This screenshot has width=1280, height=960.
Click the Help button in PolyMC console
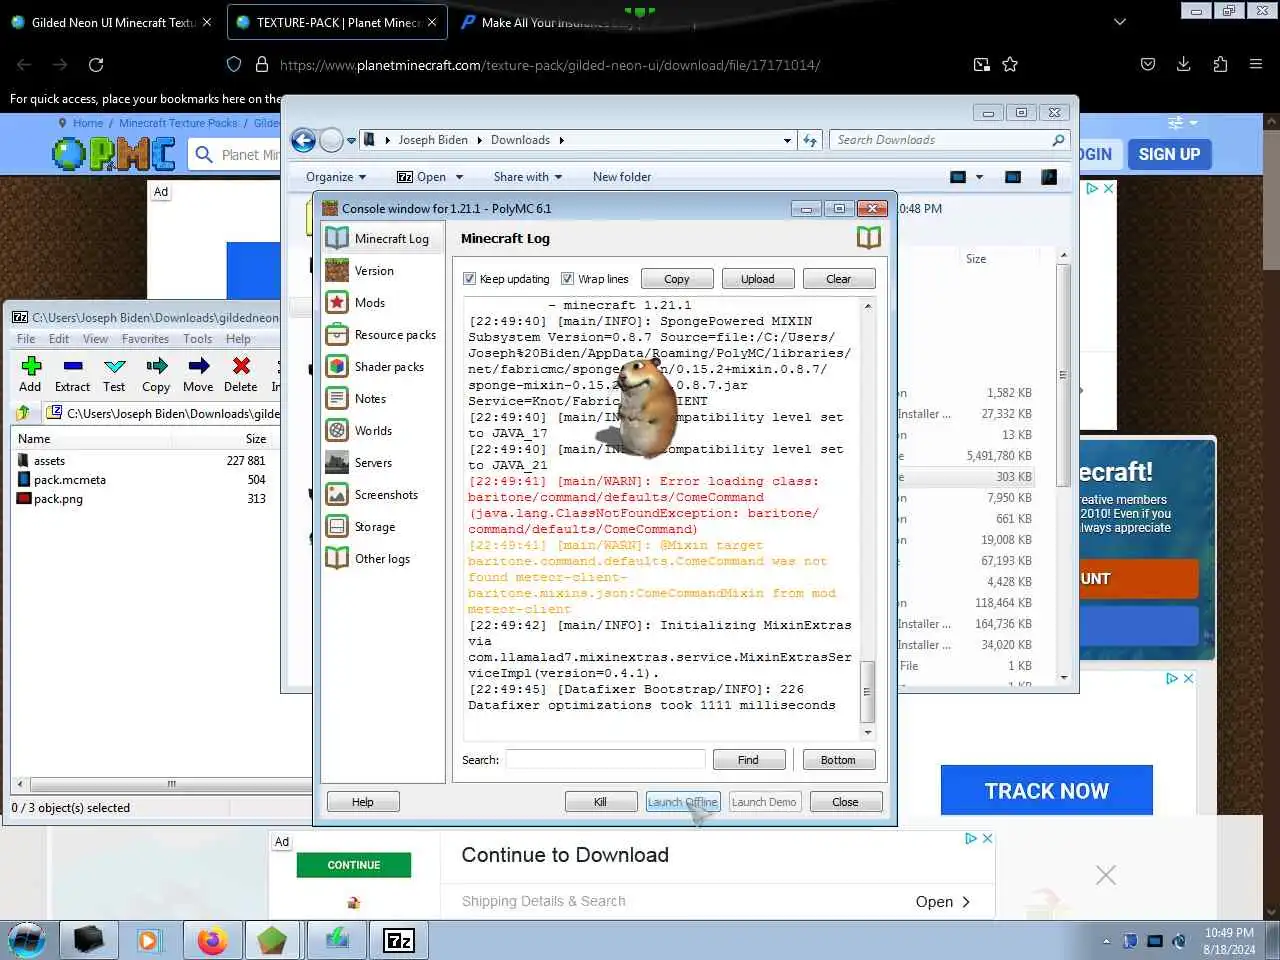click(363, 802)
